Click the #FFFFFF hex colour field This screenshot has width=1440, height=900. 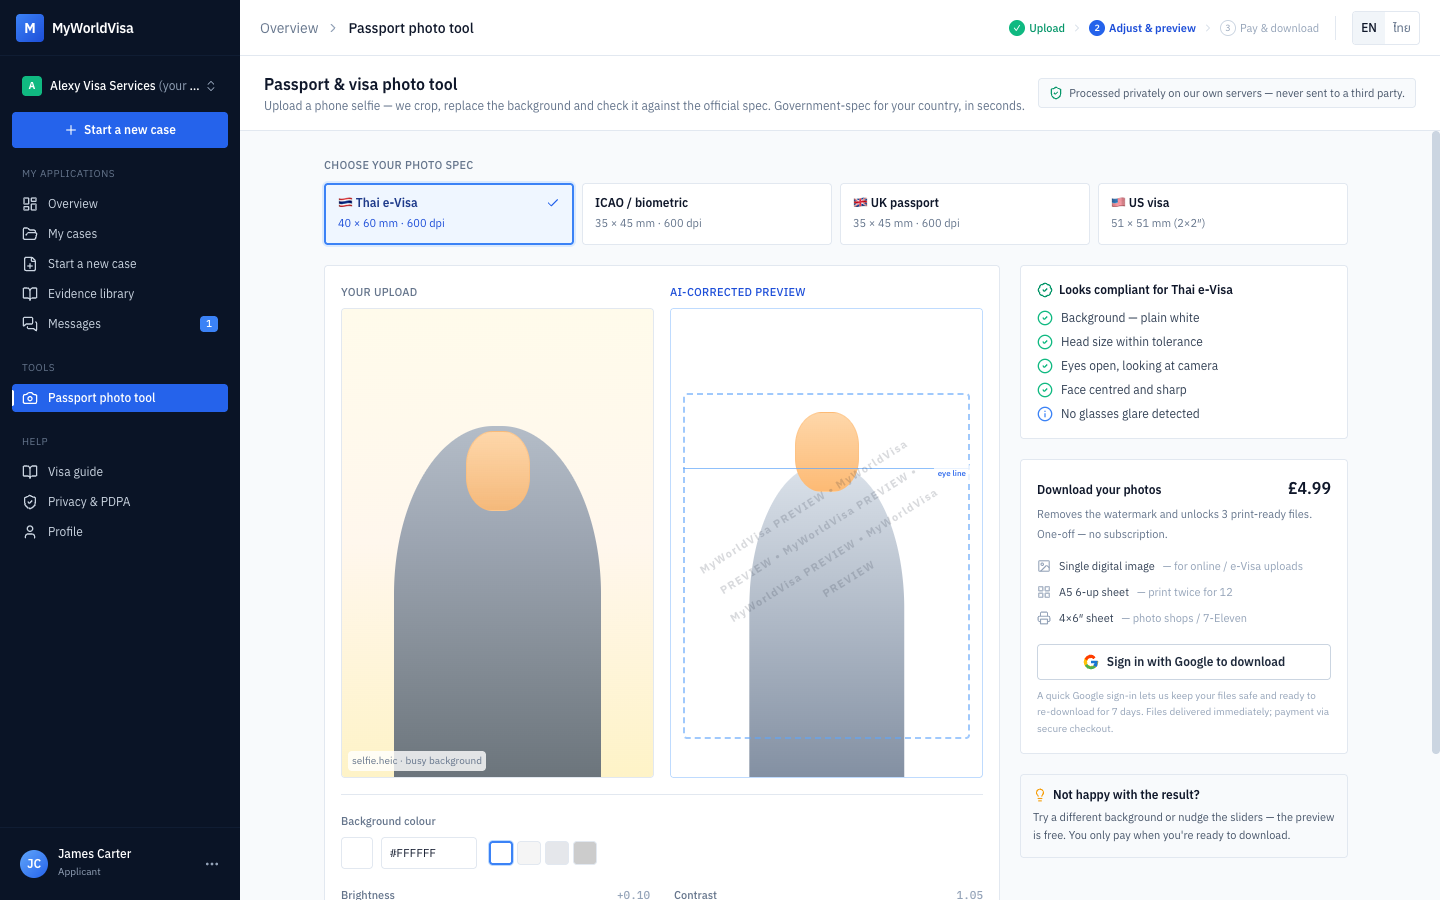(429, 853)
